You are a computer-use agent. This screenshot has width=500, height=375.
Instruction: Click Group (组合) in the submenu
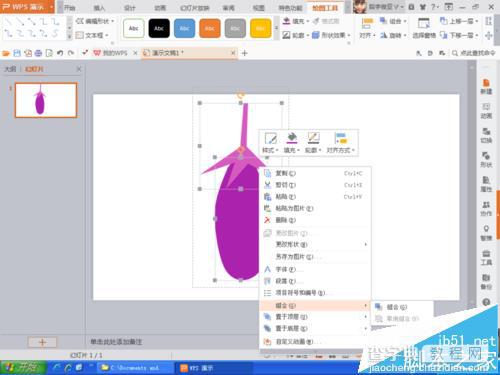pyautogui.click(x=402, y=307)
